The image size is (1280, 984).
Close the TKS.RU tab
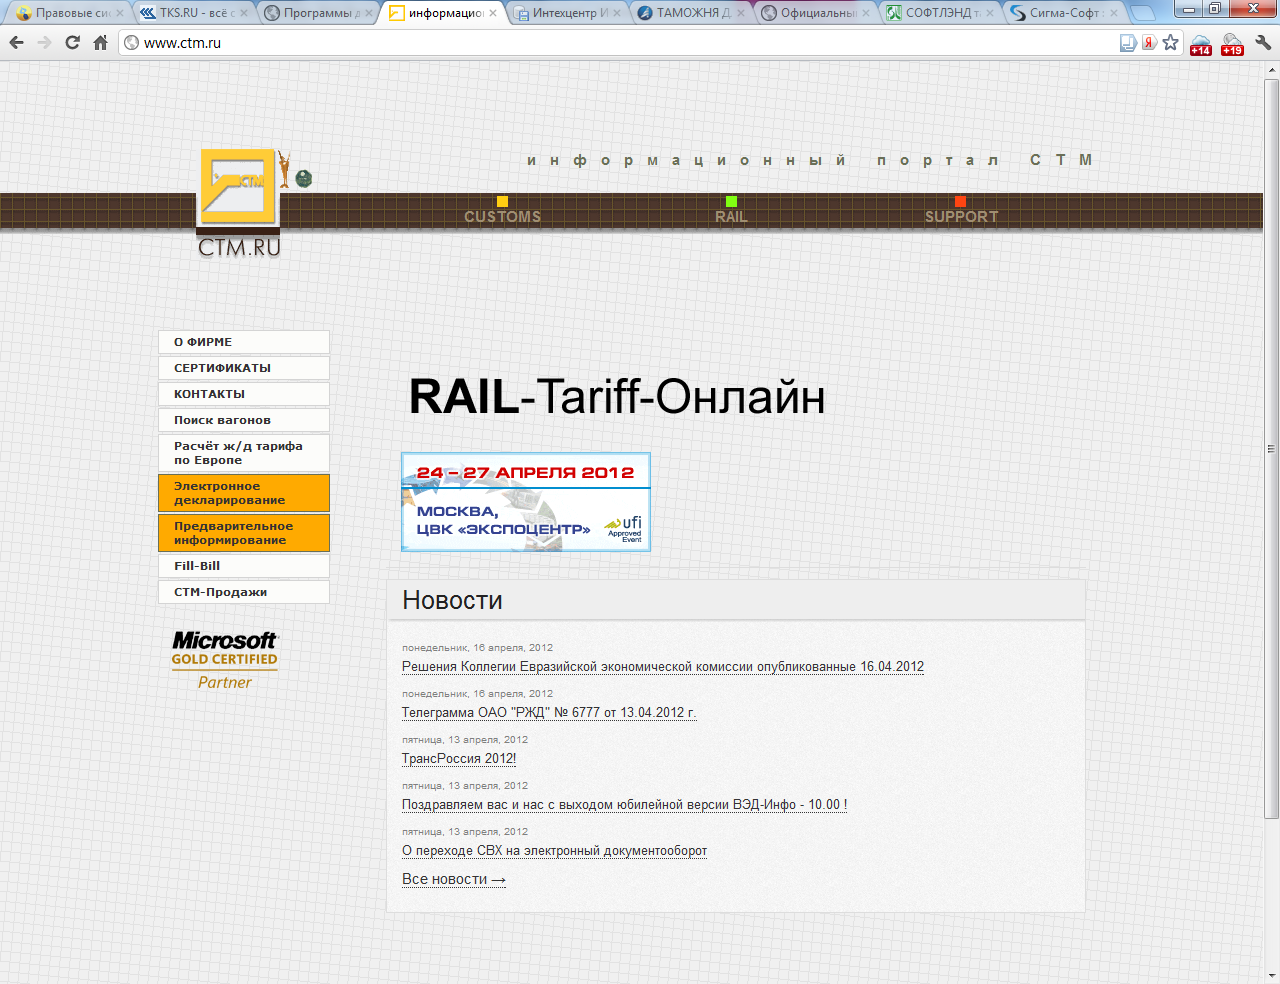point(244,13)
